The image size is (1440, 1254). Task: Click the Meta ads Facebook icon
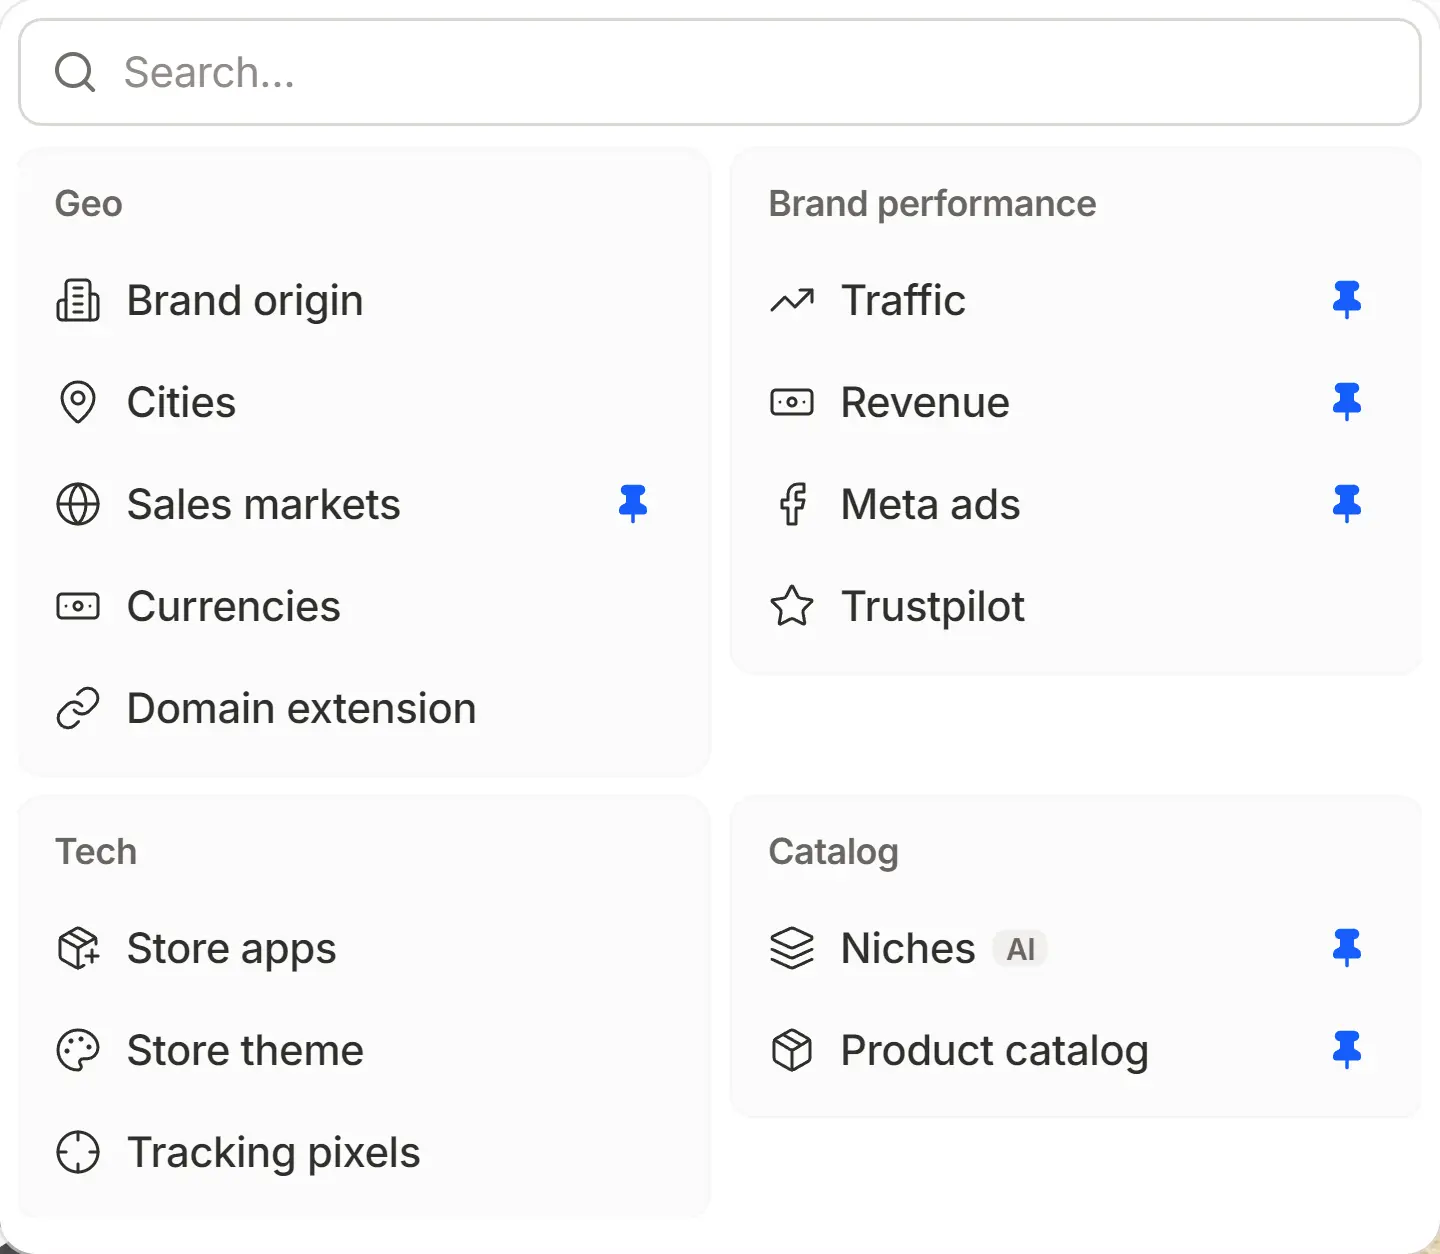coord(793,505)
